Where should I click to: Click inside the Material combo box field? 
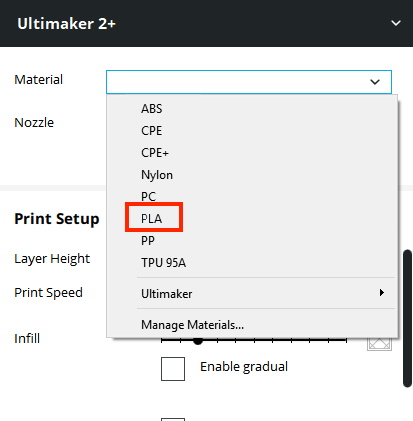coord(249,82)
